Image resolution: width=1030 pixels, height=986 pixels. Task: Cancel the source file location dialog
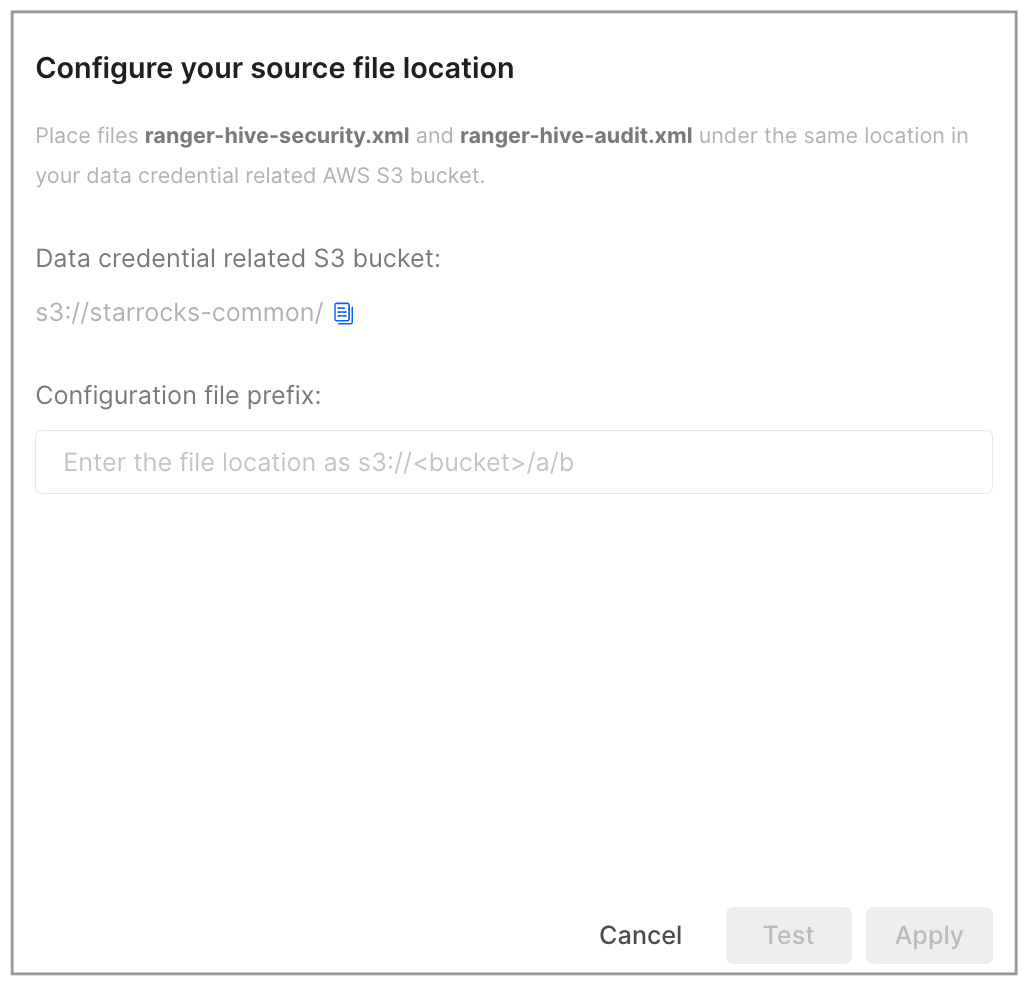pyautogui.click(x=640, y=935)
